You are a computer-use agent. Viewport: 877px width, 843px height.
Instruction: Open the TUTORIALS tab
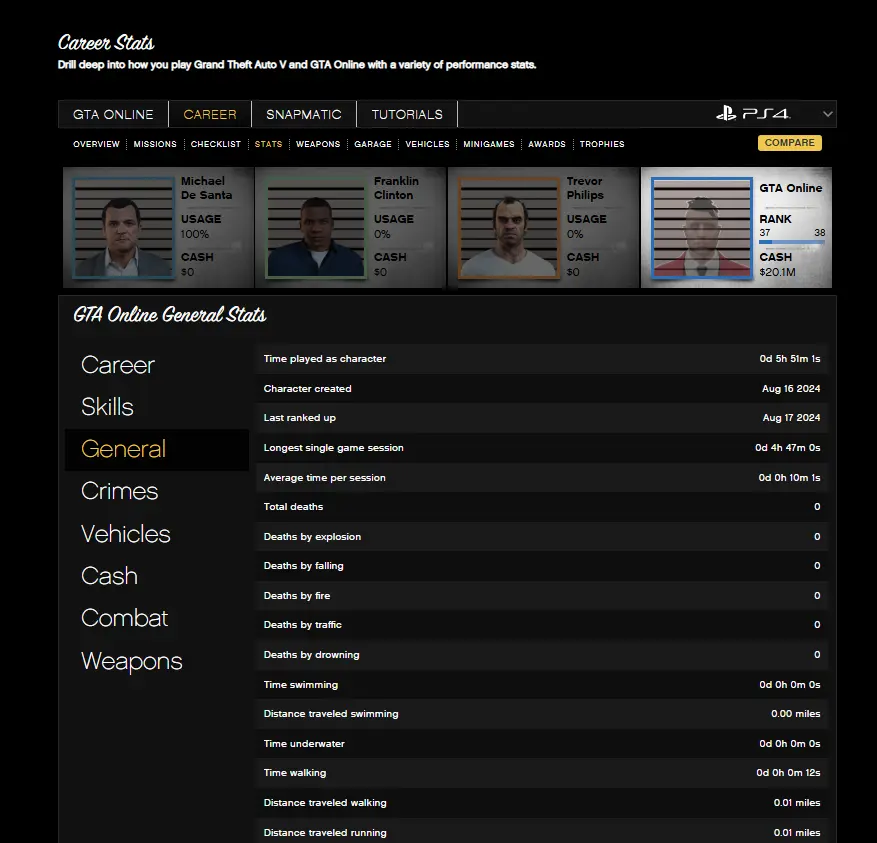click(407, 114)
